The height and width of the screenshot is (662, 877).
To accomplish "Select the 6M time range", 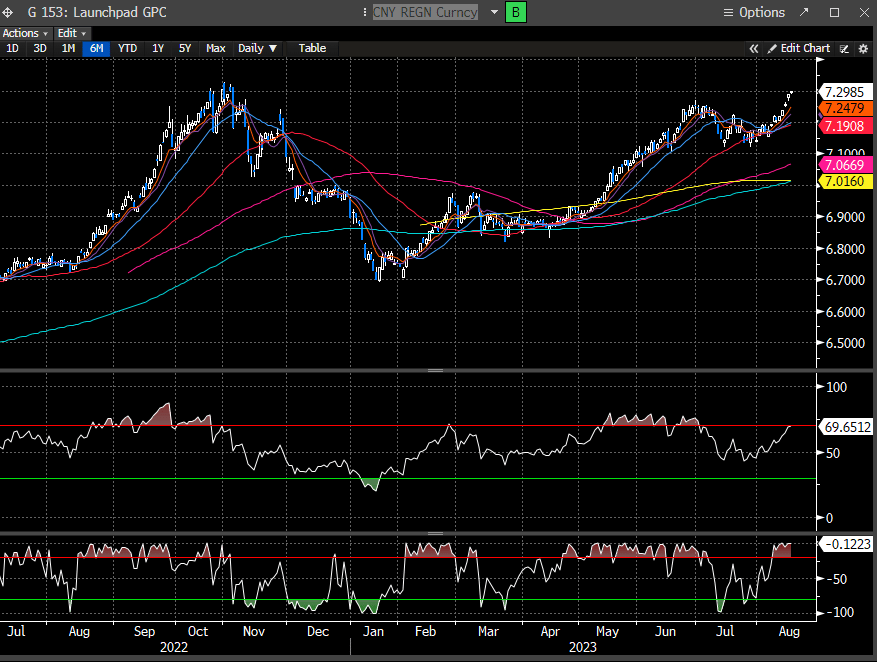I will coord(96,48).
